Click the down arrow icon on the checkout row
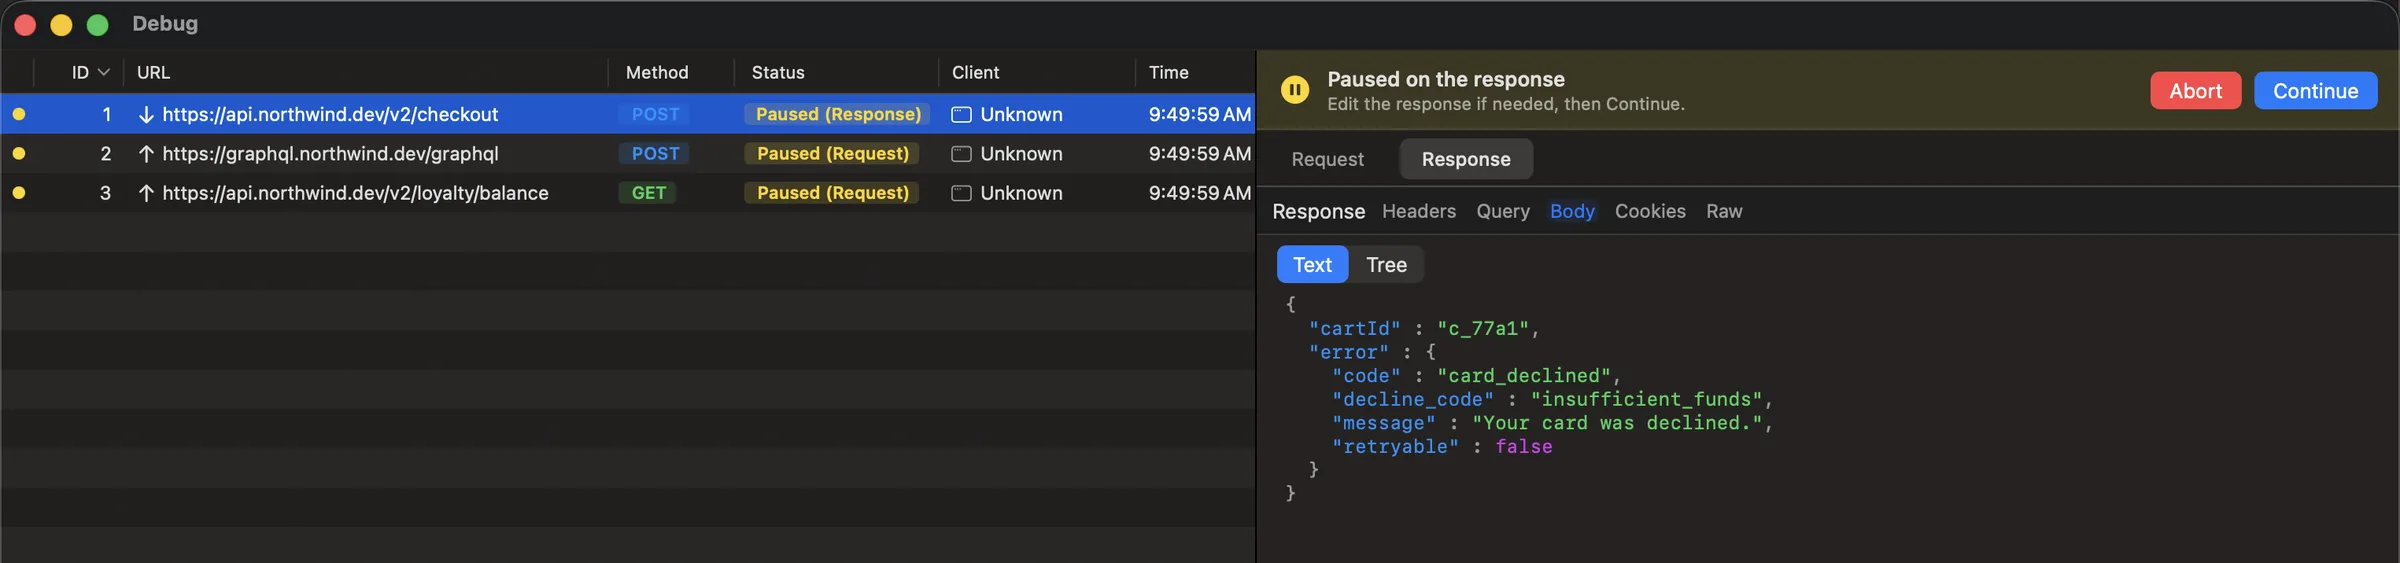 click(146, 114)
